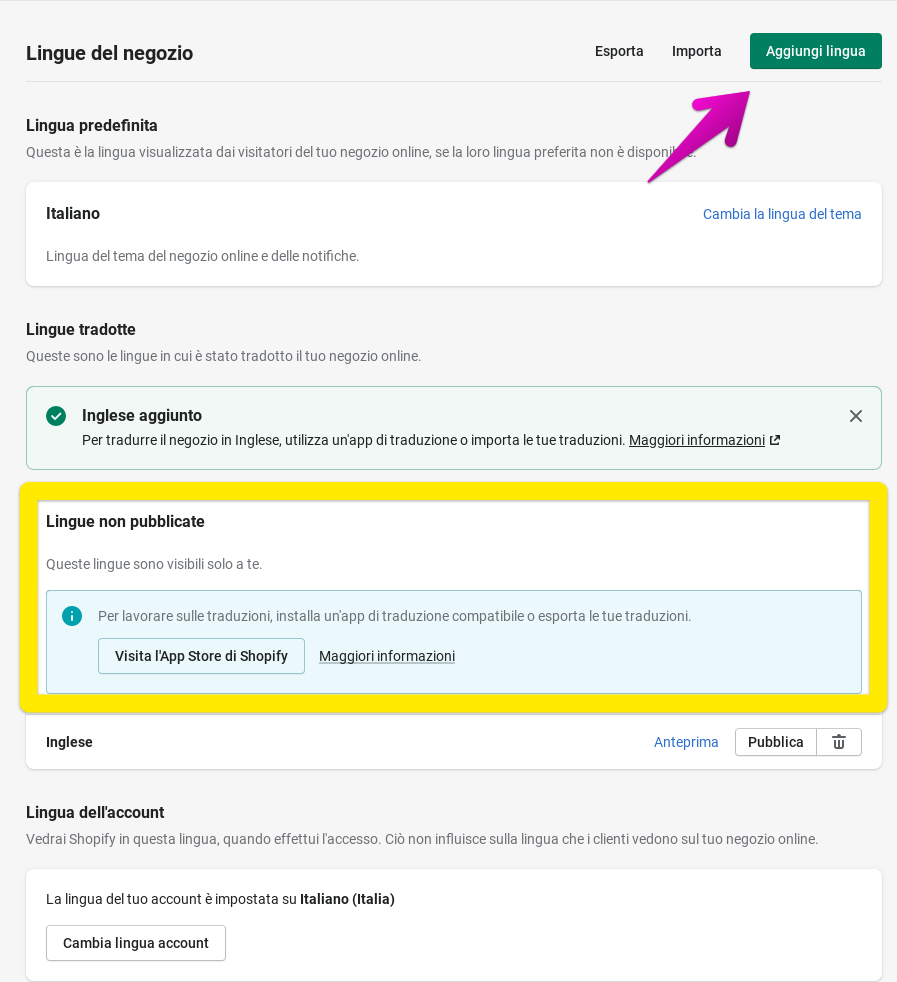Open Anteprima for Inglese

[686, 742]
